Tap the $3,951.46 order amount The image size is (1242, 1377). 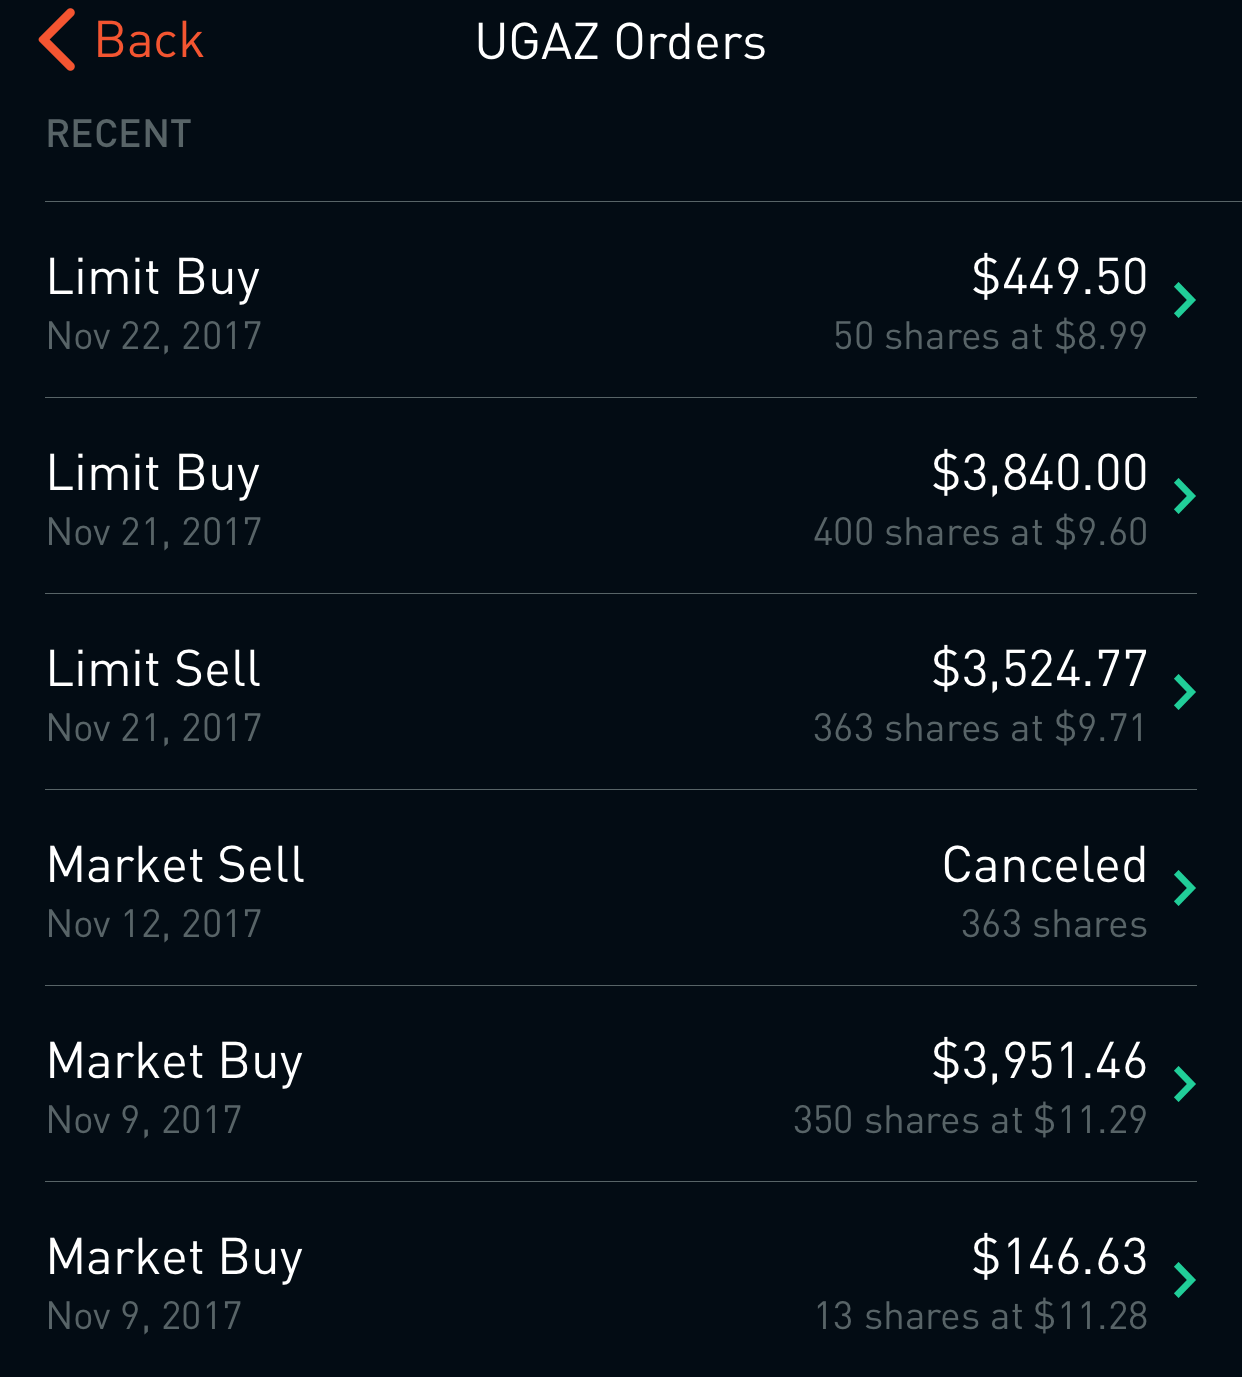[x=1039, y=1061]
